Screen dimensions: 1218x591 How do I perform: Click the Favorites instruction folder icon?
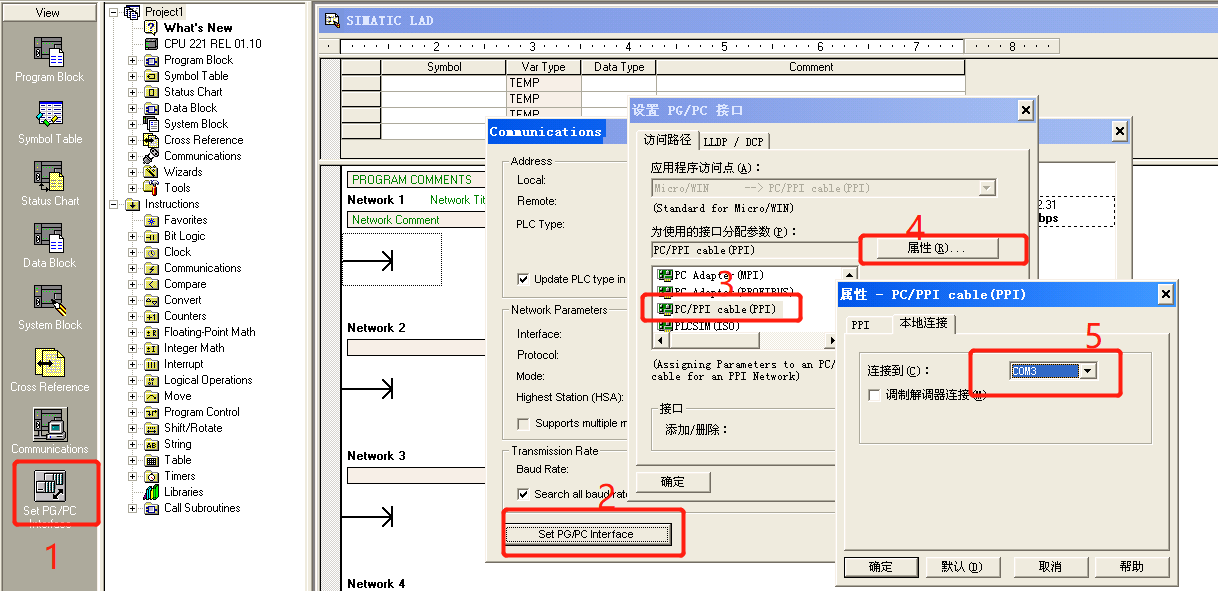click(151, 220)
